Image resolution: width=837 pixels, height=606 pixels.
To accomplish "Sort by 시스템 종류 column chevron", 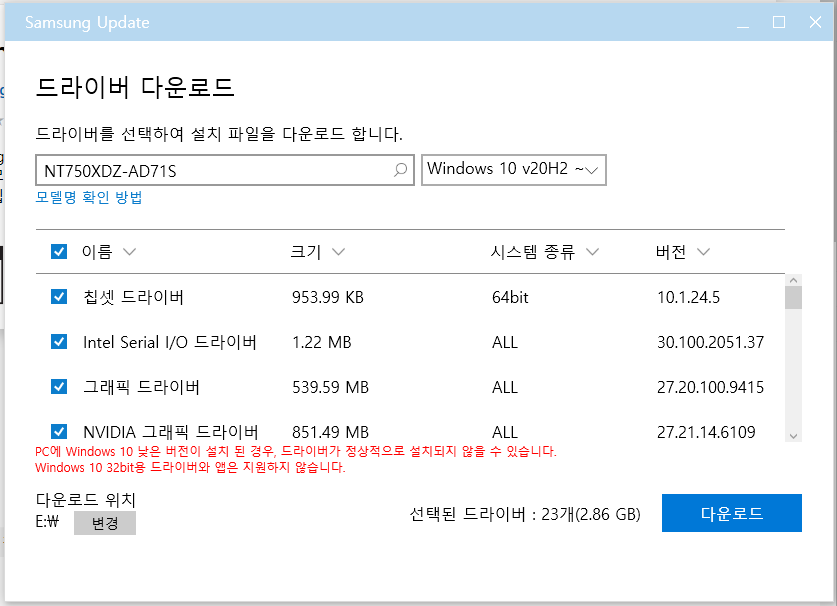I will click(593, 251).
